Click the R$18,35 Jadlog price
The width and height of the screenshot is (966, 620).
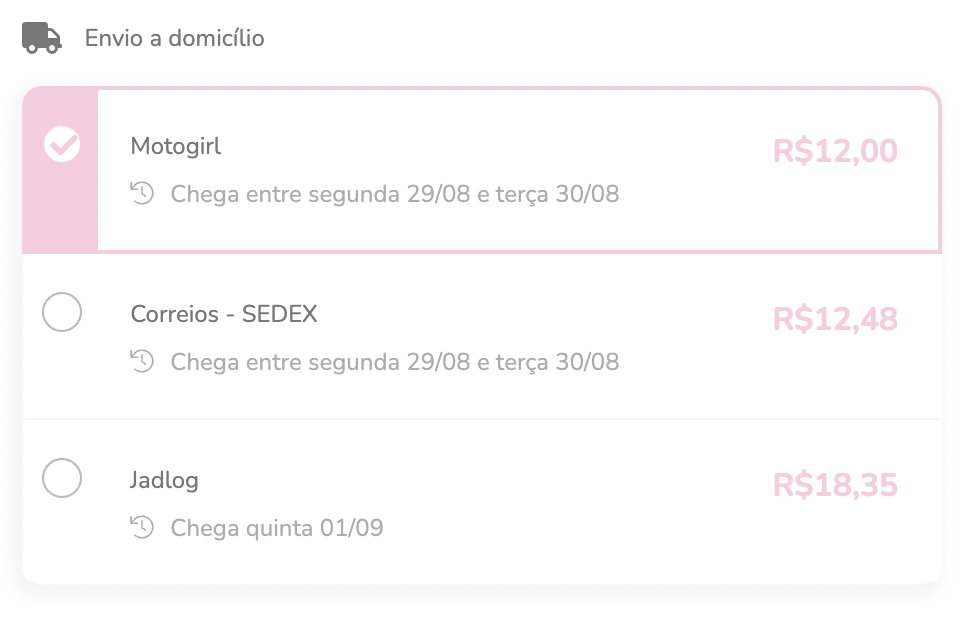click(x=835, y=485)
